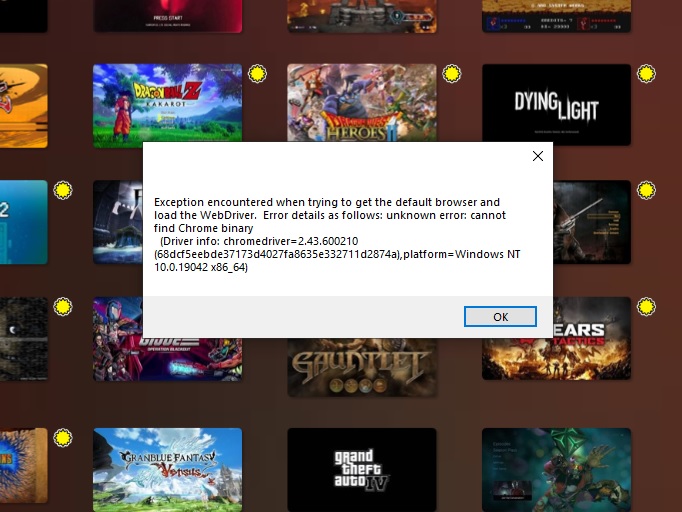Click yellow badge beside Dying Light
The image size is (682, 512).
(x=646, y=74)
